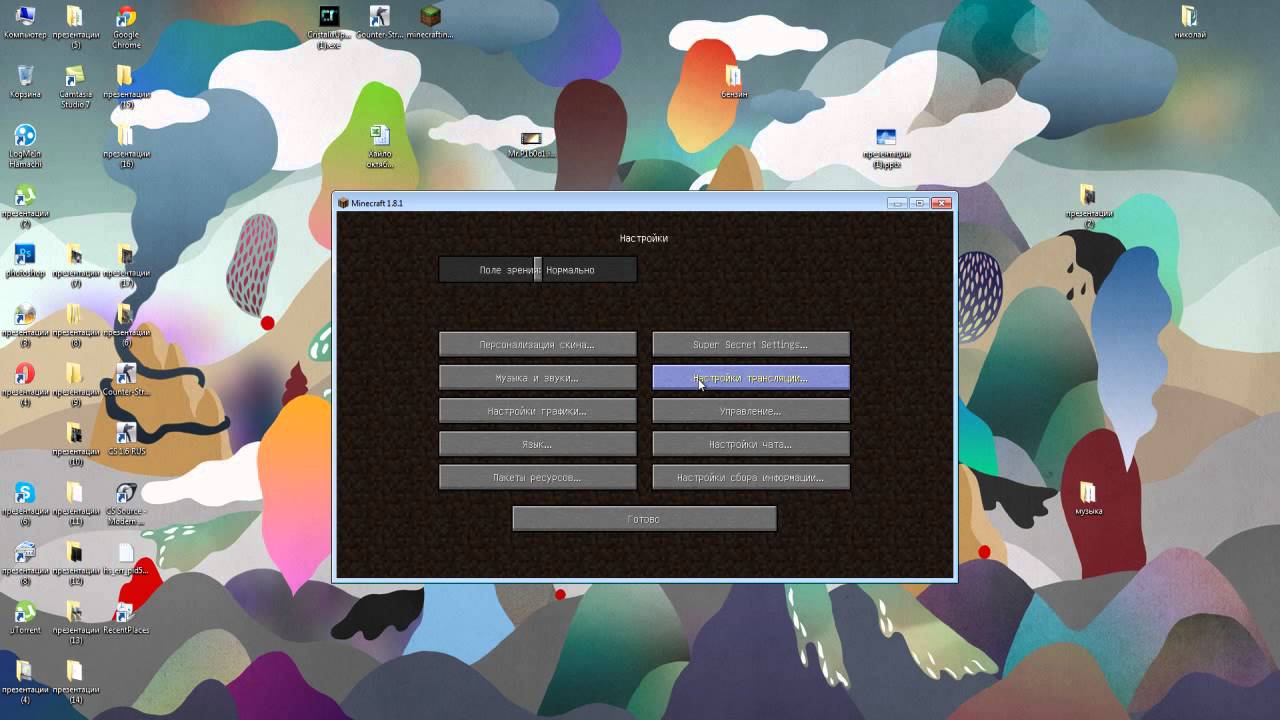This screenshot has height=720, width=1280.
Task: Select the презентации (17) folder
Action: coord(126,265)
